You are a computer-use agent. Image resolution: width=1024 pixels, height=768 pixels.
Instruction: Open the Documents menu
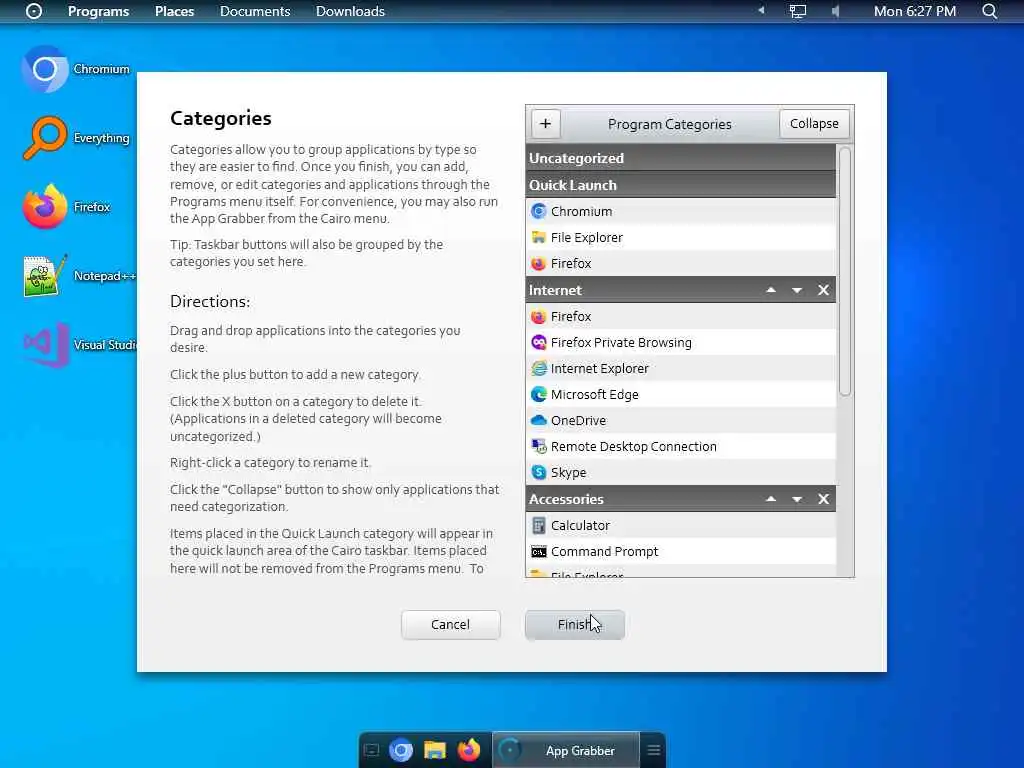tap(255, 11)
